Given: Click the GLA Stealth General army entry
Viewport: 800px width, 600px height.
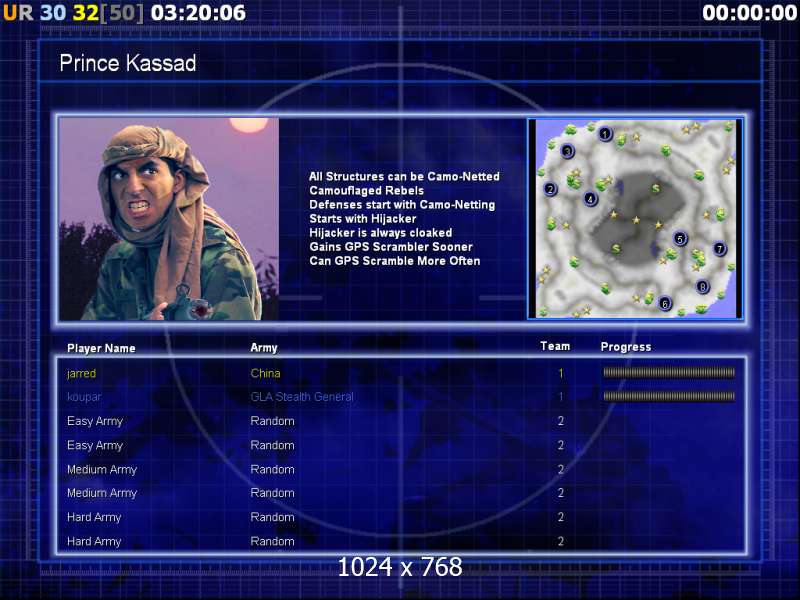Looking at the screenshot, I should point(302,397).
